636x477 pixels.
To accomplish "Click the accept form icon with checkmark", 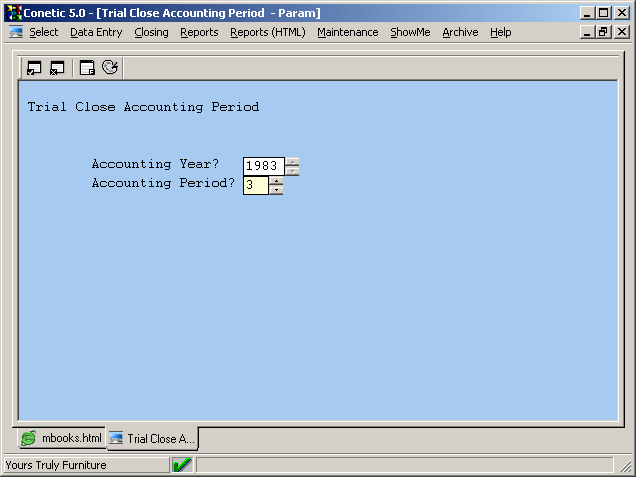I will pyautogui.click(x=34, y=68).
